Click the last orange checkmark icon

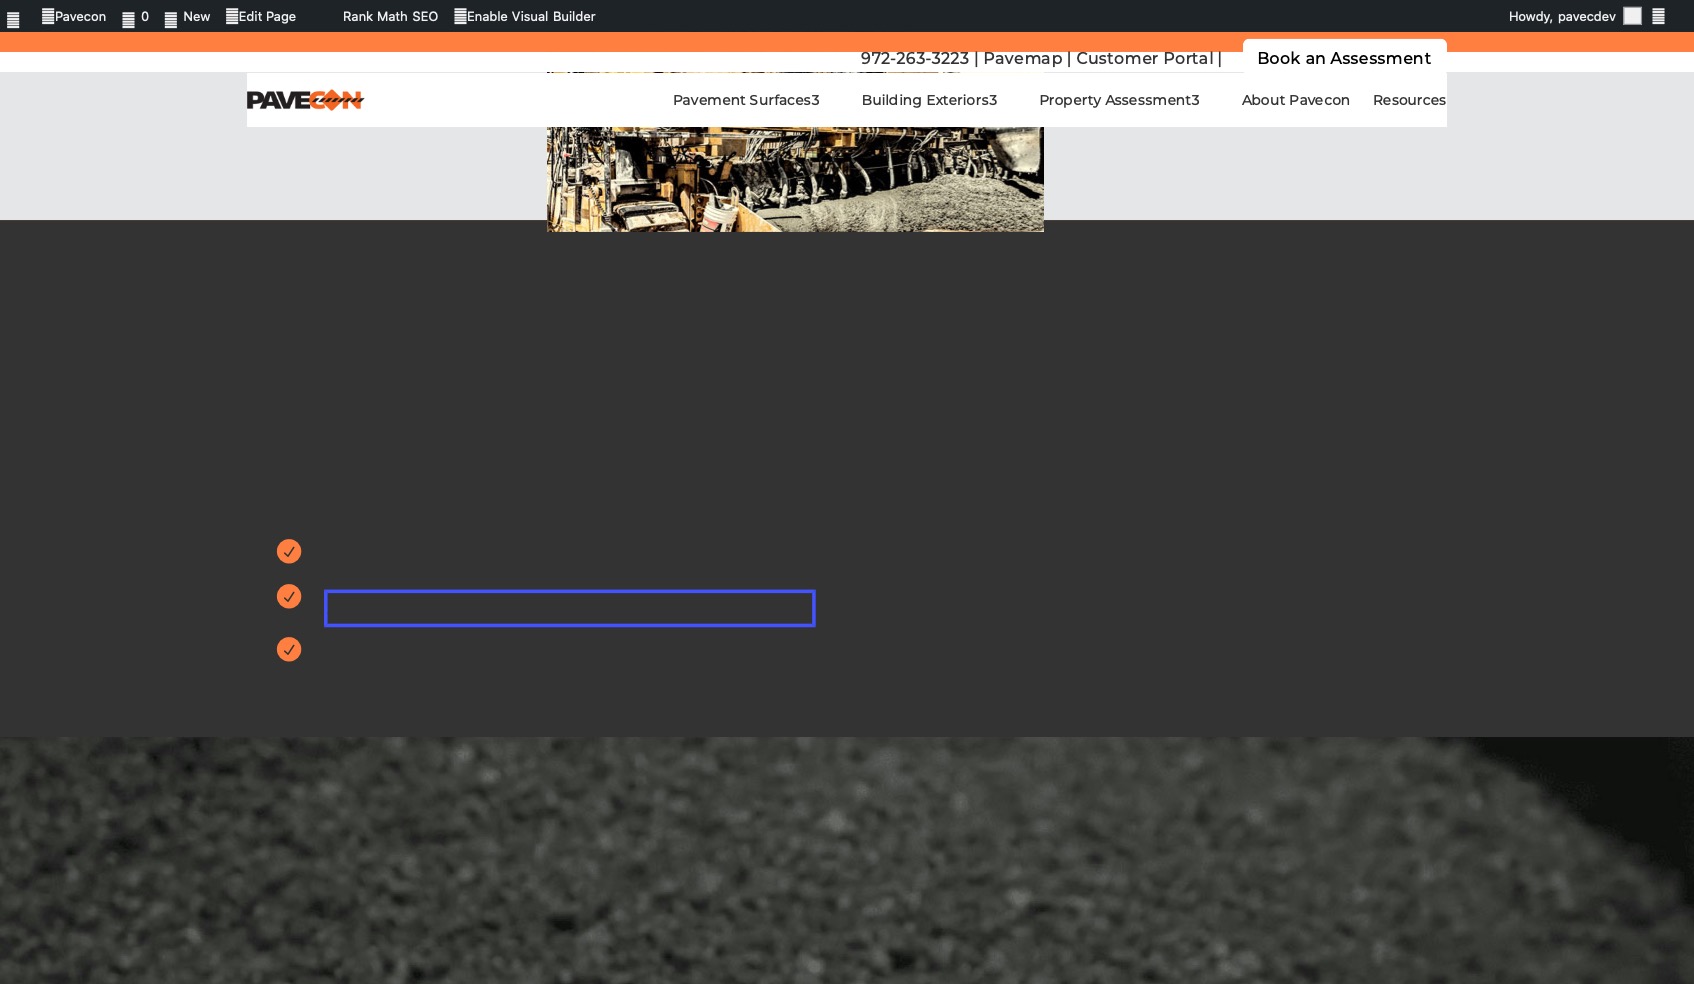point(289,650)
